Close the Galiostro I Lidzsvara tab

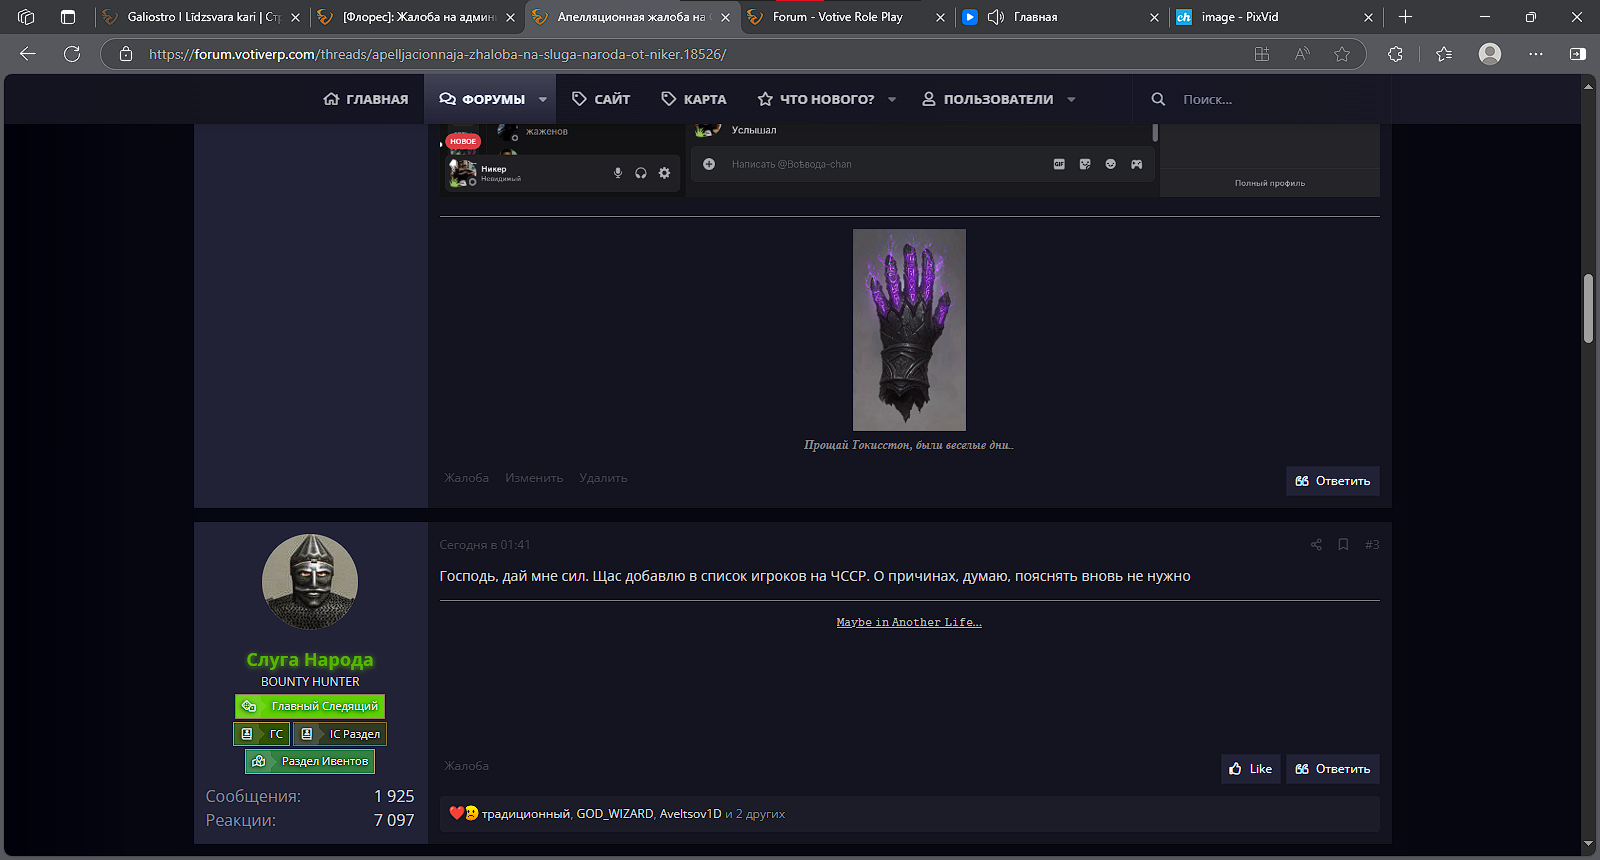point(295,17)
